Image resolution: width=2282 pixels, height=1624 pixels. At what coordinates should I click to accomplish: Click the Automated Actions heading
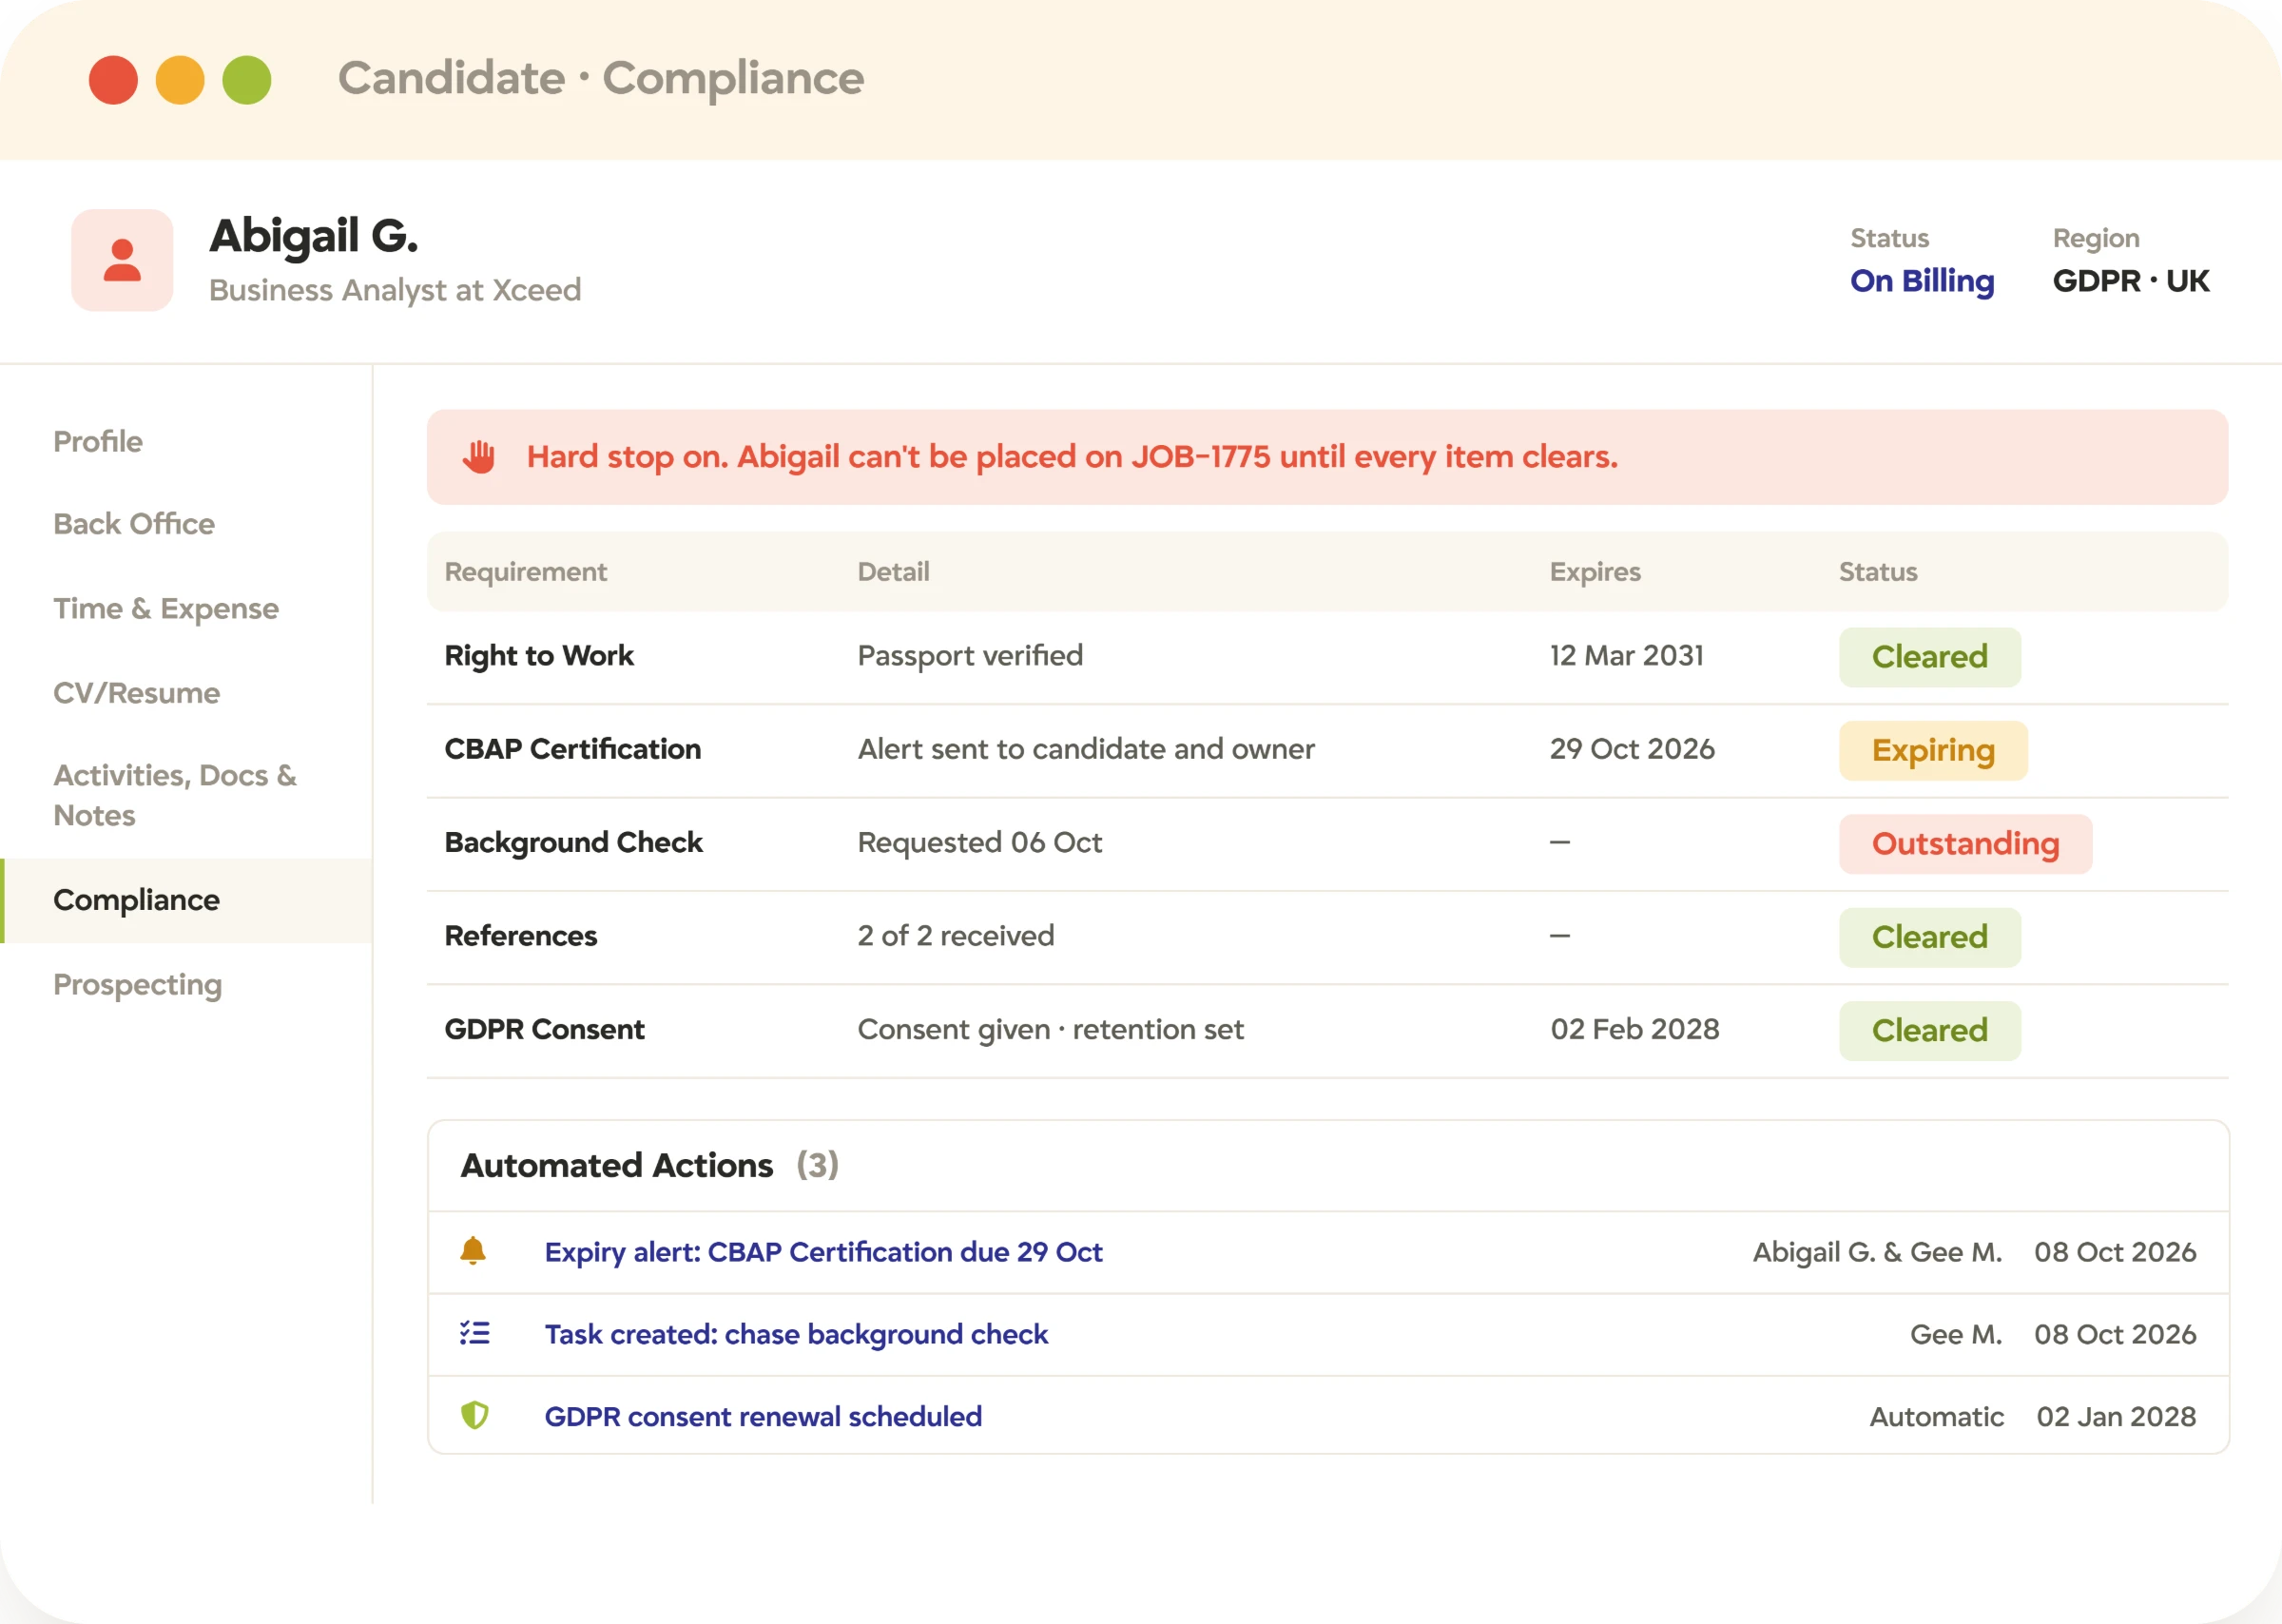616,1165
